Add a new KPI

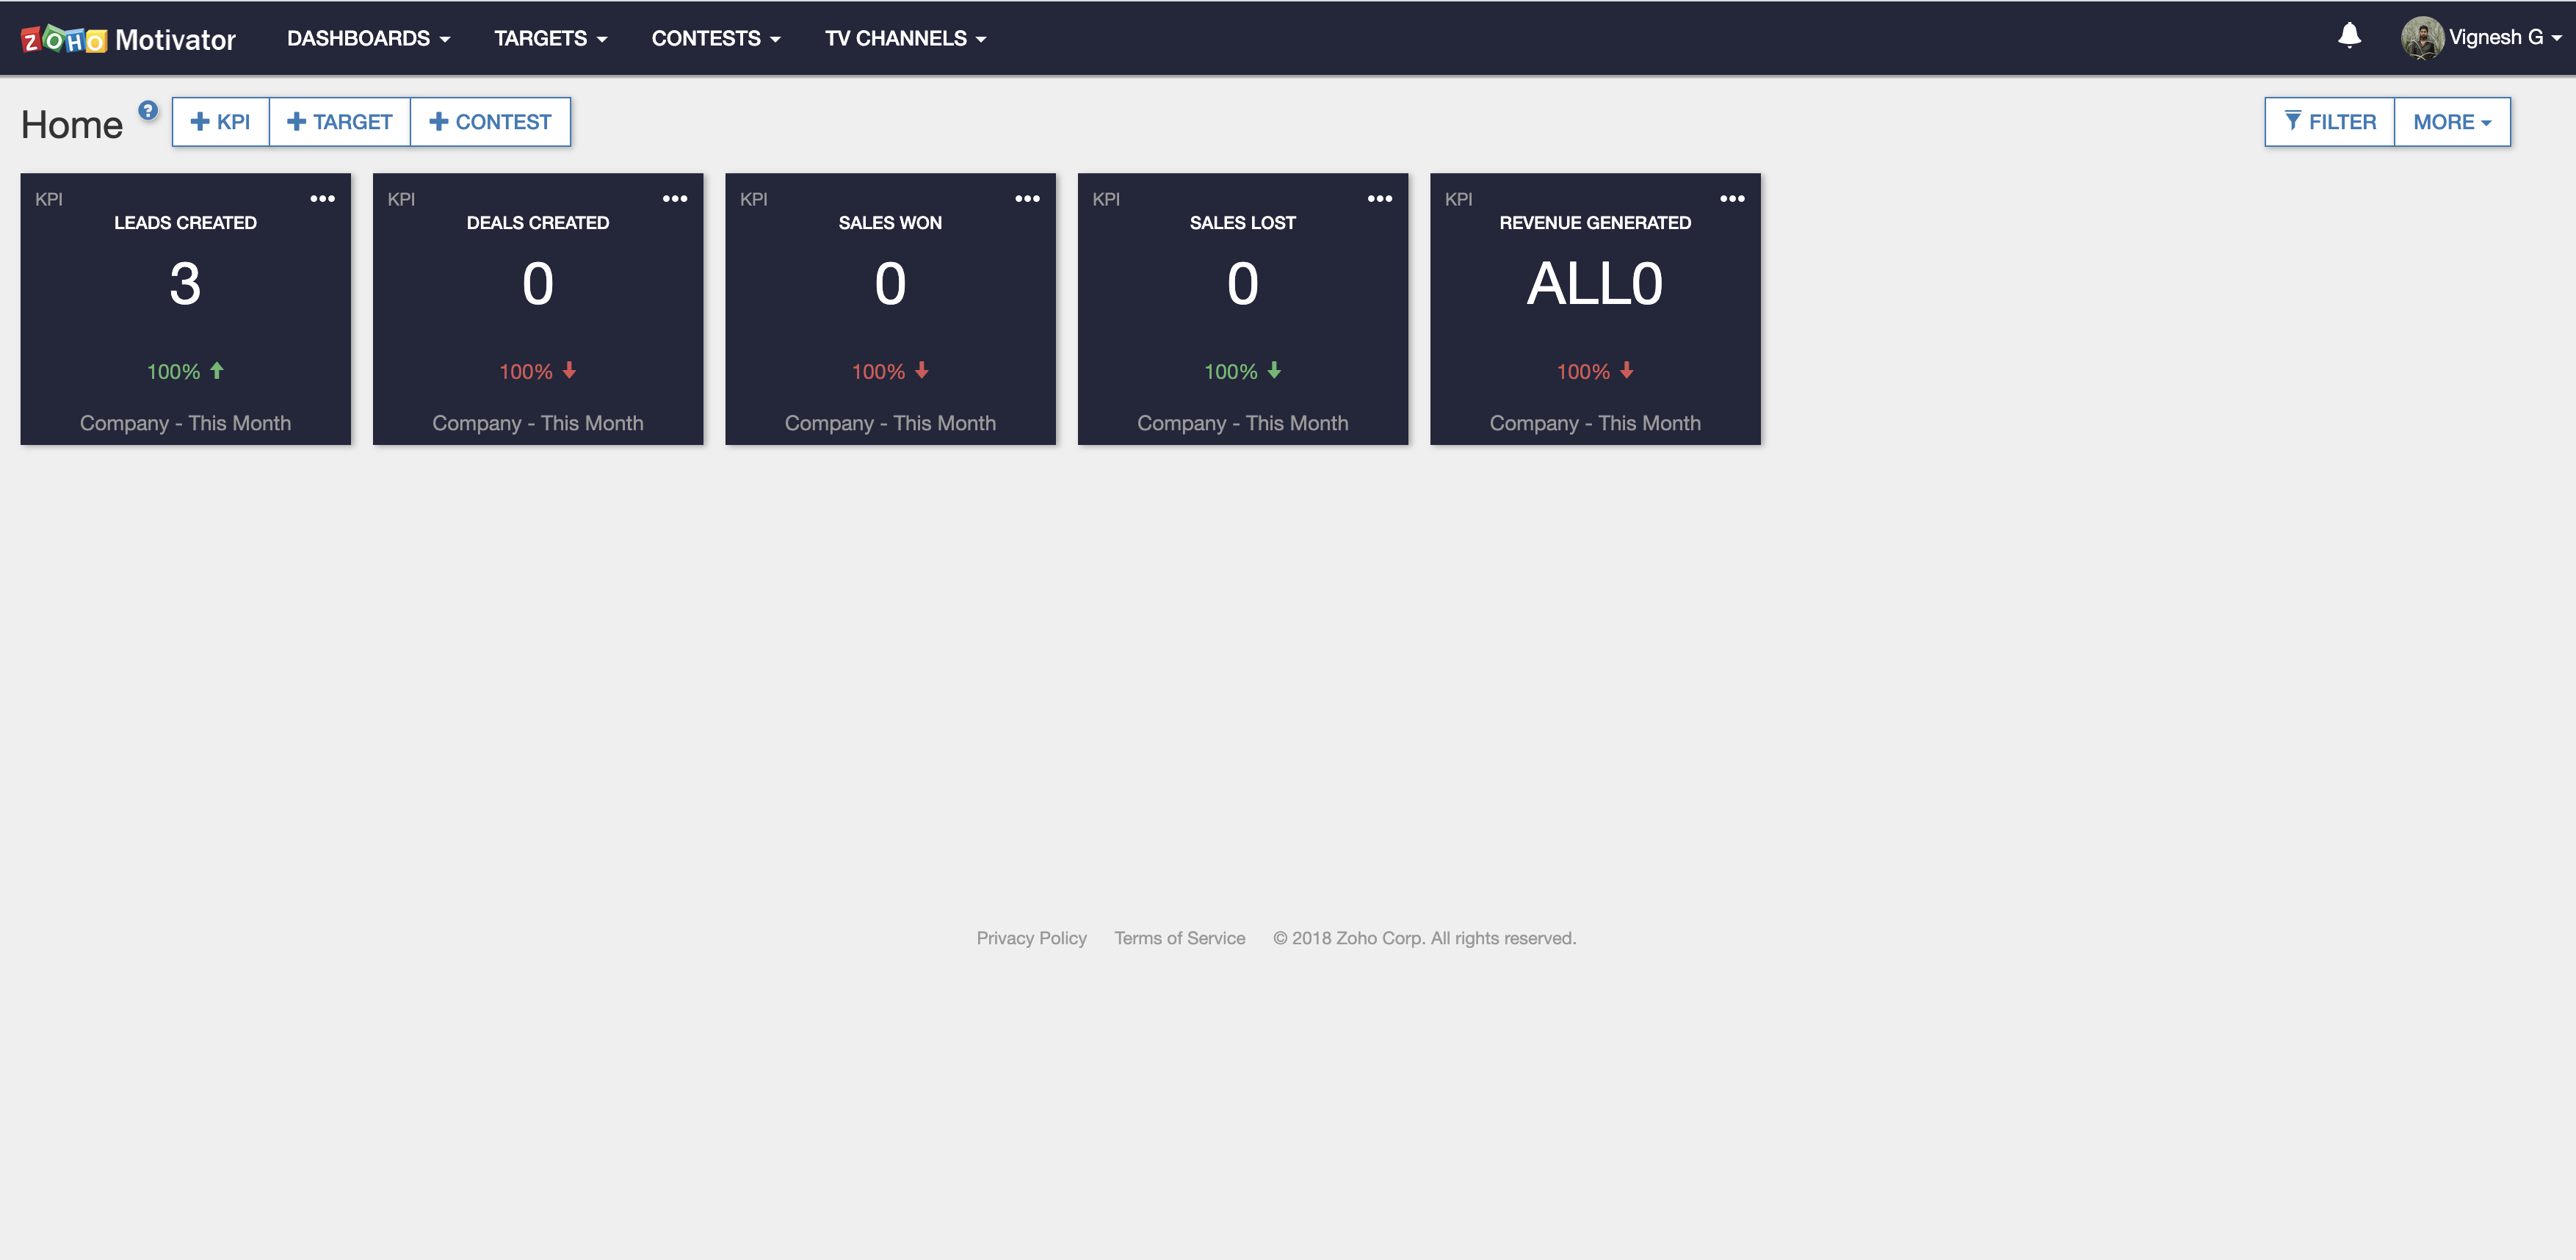tap(221, 122)
